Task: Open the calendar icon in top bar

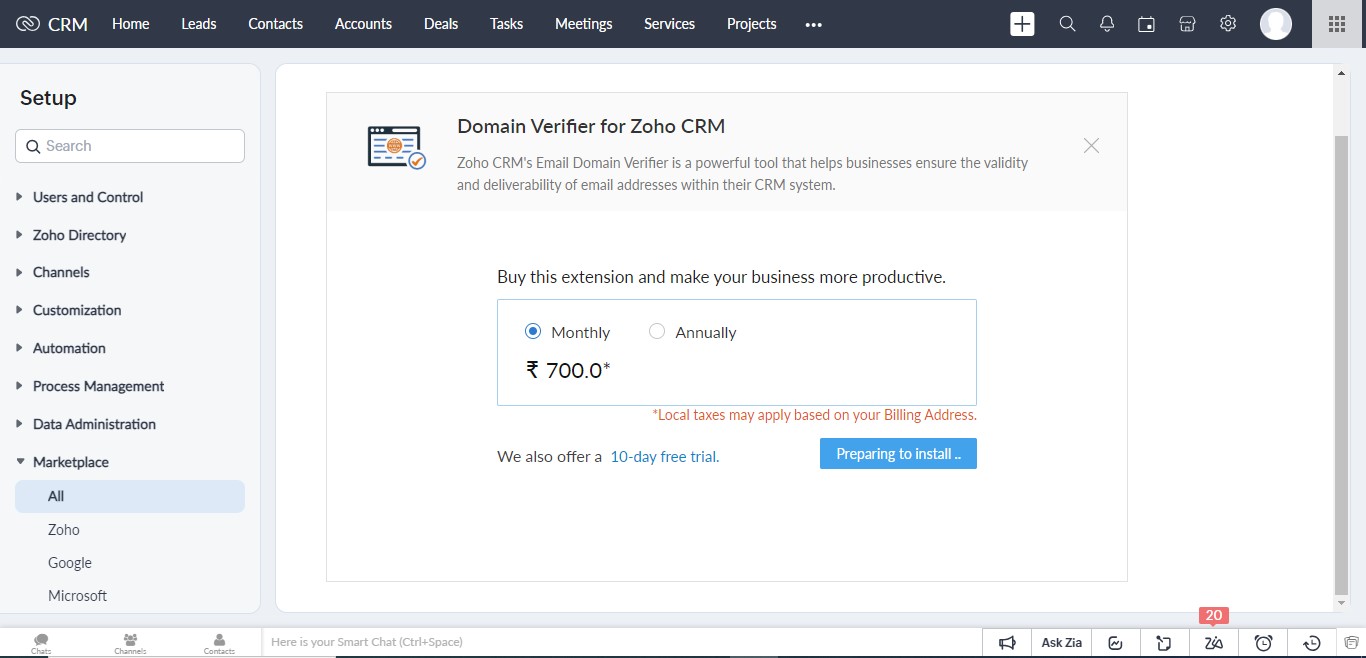Action: (x=1147, y=24)
